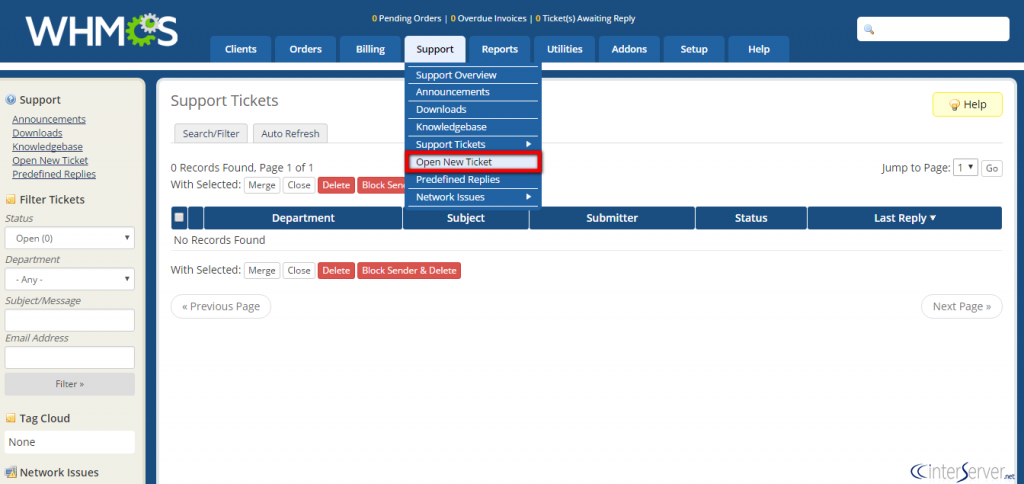Click the Go button
1024x484 pixels.
pyautogui.click(x=992, y=169)
